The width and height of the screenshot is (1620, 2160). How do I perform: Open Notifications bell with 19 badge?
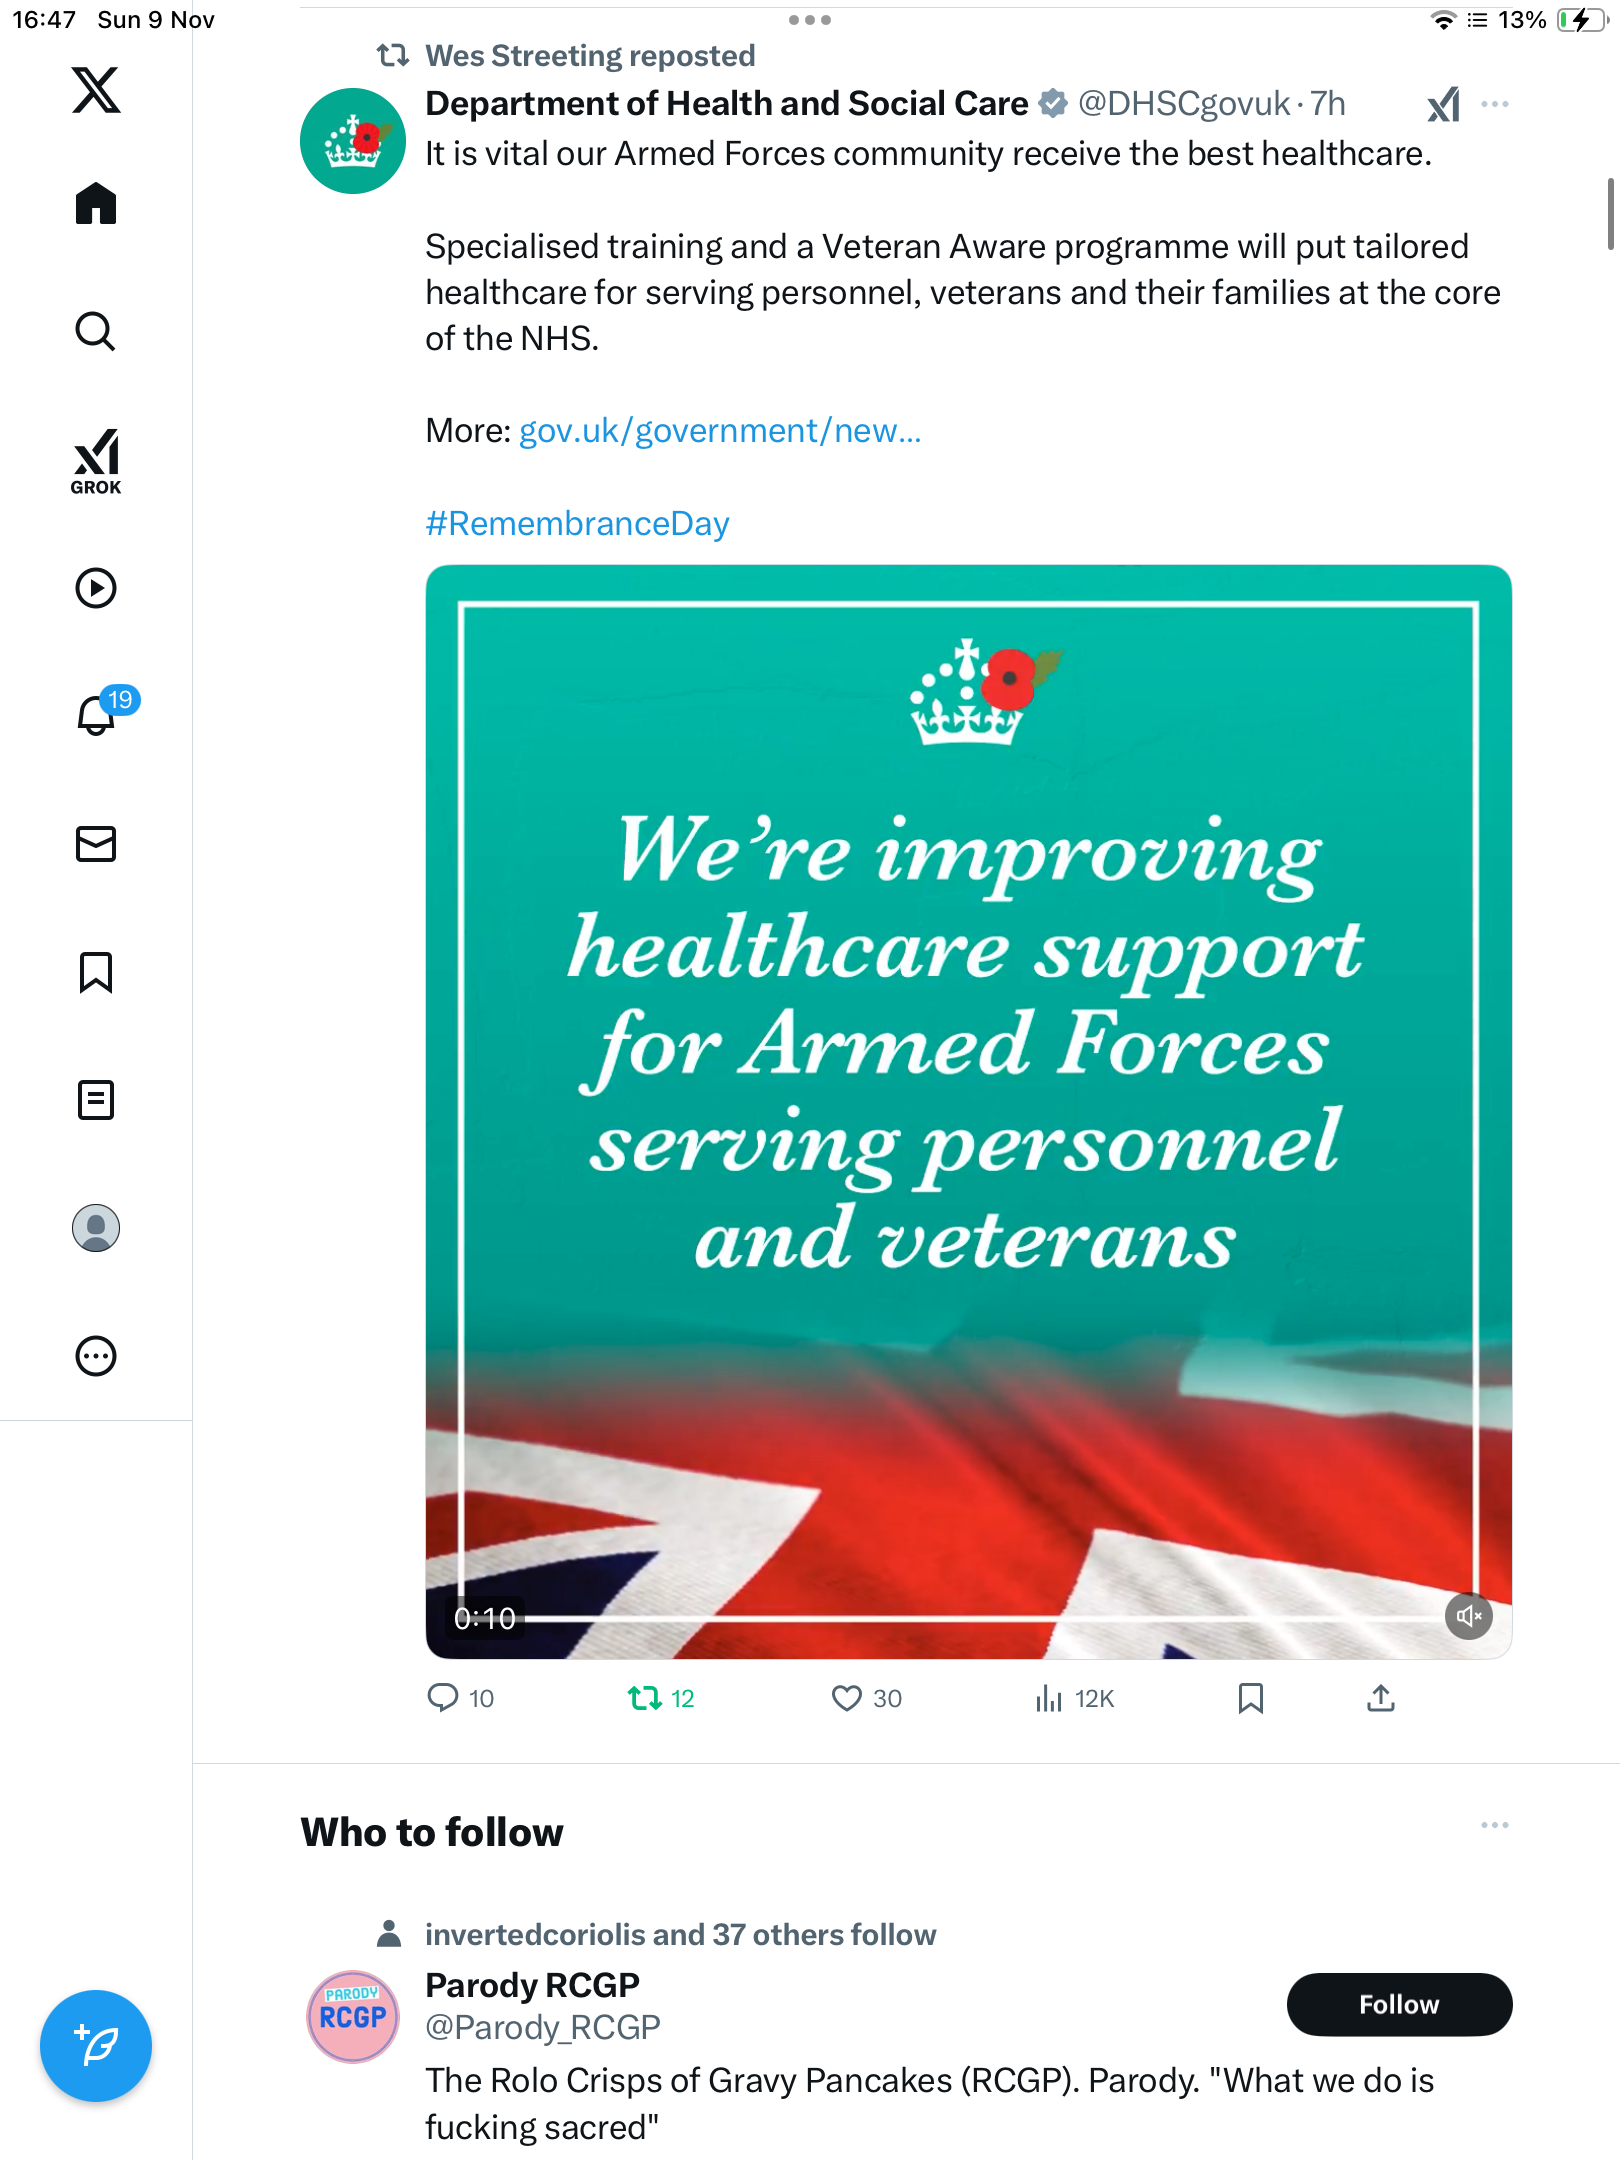tap(98, 715)
